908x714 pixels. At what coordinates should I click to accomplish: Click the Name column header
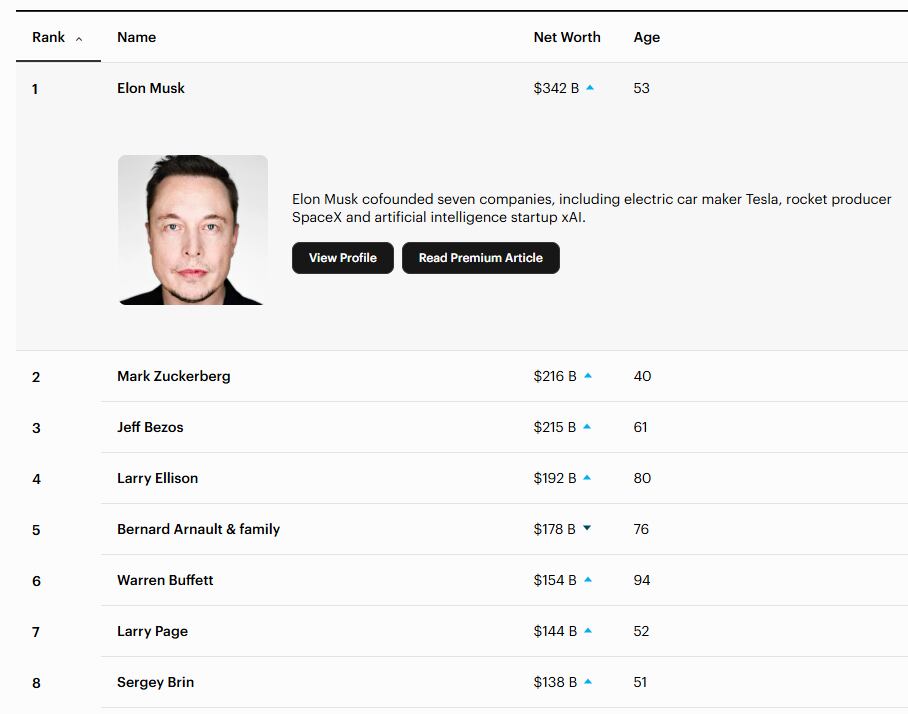coord(136,37)
